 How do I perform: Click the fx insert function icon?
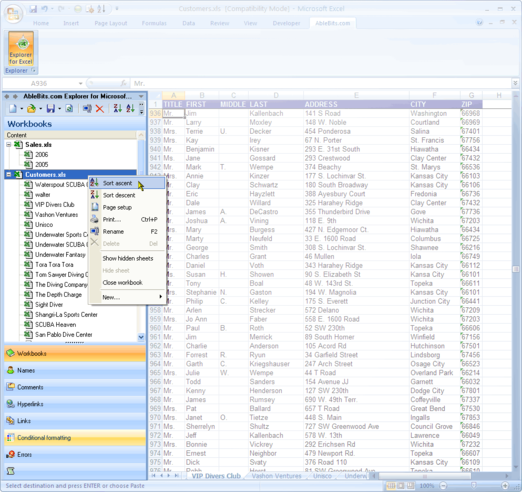coord(124,83)
